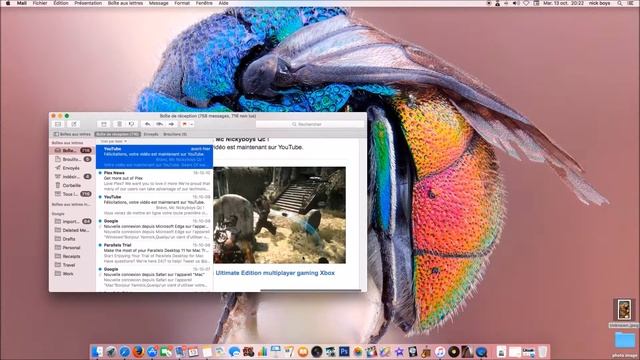Viewport: 640px width, 360px height.
Task: Select the Envoyés favorites bar tab
Action: 151,134
